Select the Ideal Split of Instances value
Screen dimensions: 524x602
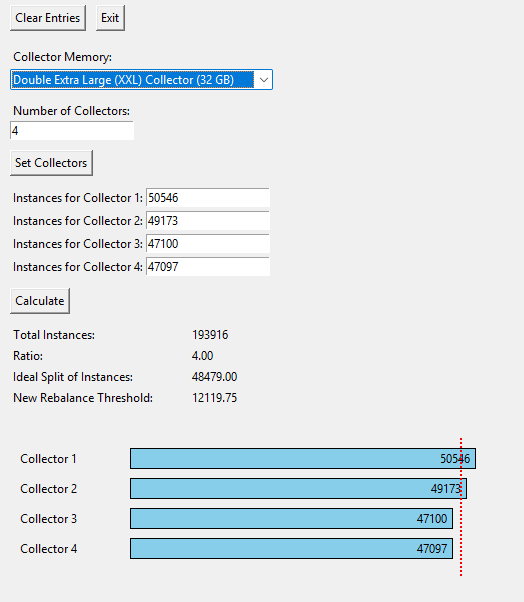[214, 377]
